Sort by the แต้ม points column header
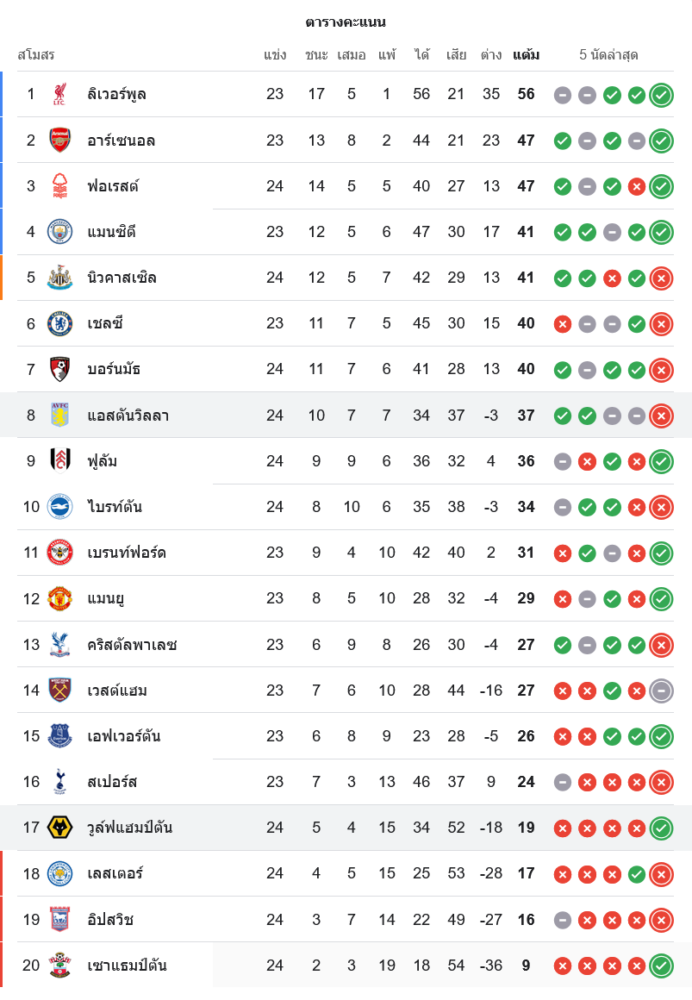692x1000 pixels. 526,55
